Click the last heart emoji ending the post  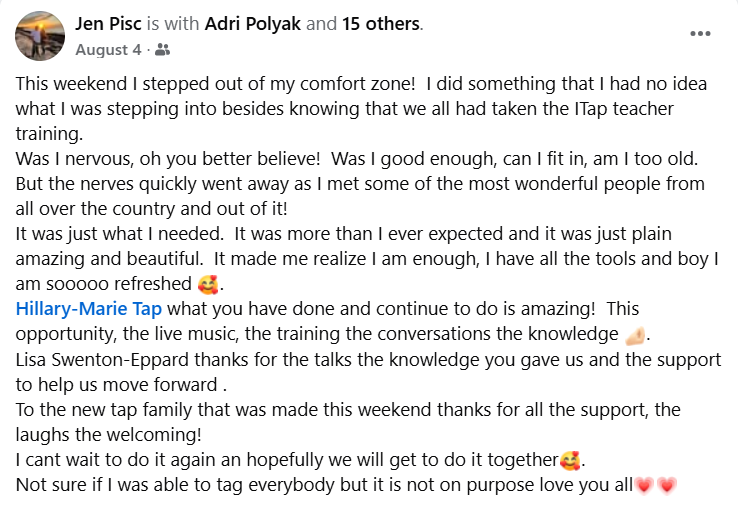[666, 486]
